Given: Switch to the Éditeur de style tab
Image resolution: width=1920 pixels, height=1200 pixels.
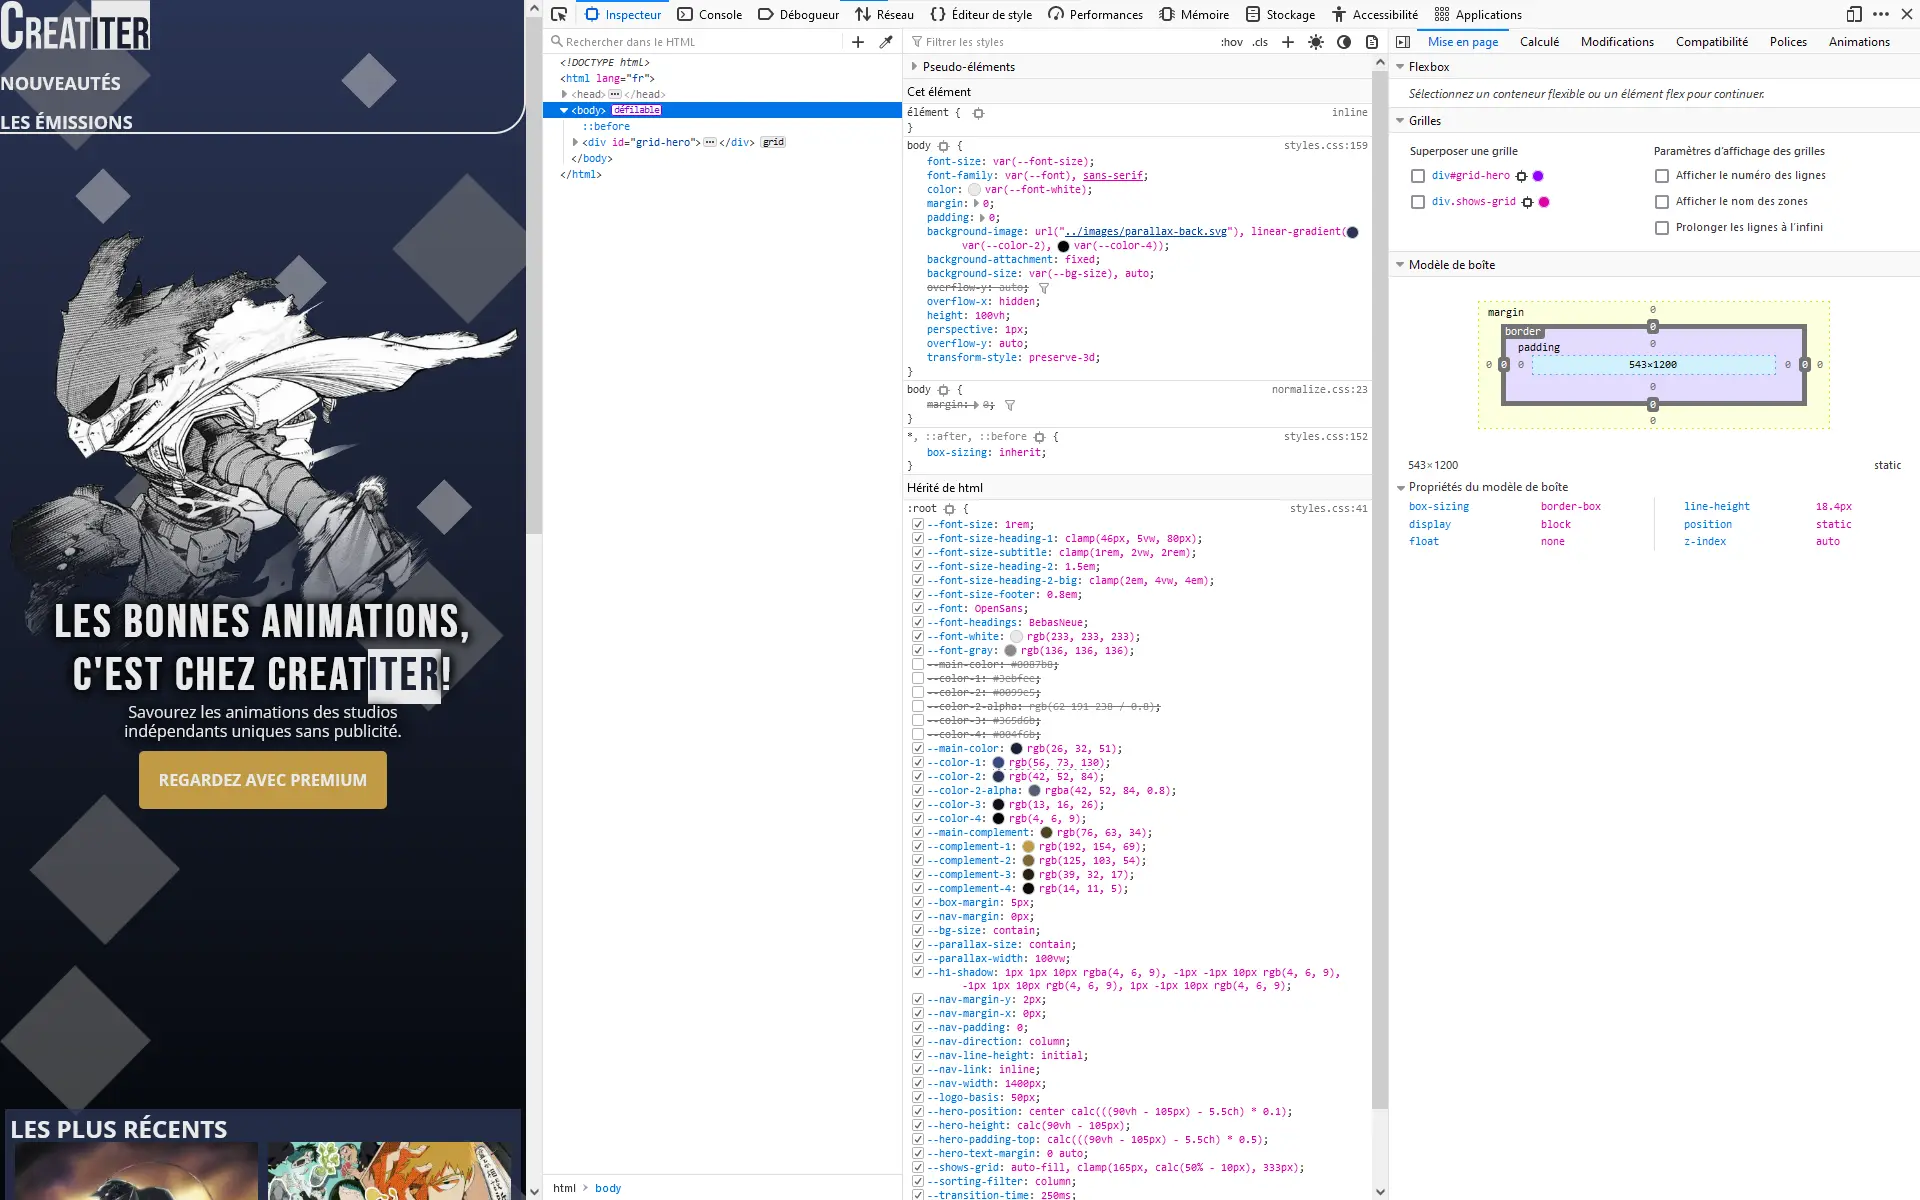Looking at the screenshot, I should [x=981, y=14].
